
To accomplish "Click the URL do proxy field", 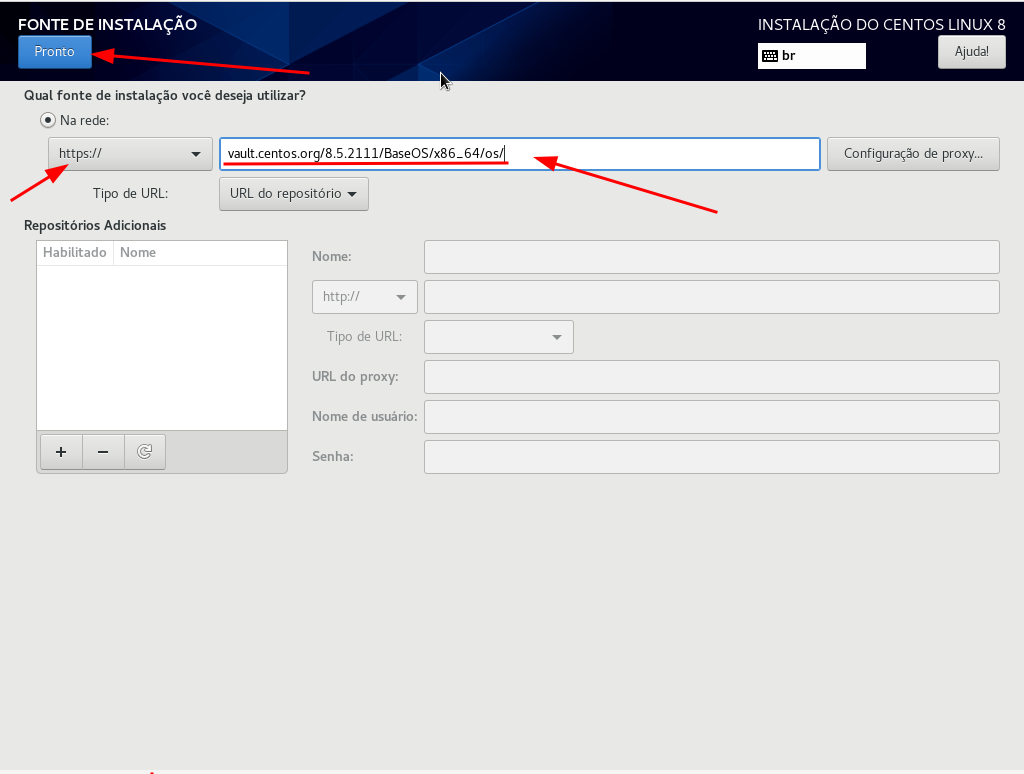I will 712,377.
